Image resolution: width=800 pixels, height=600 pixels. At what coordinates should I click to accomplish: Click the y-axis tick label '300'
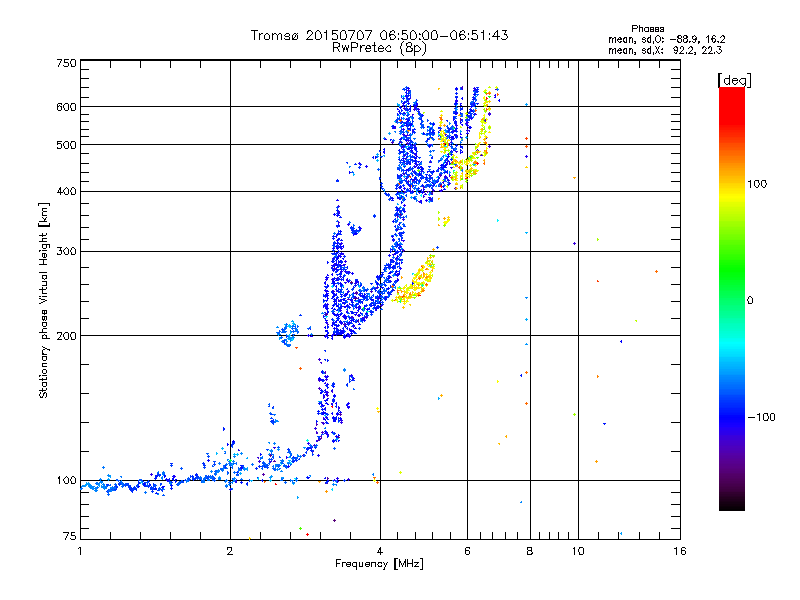pos(66,252)
